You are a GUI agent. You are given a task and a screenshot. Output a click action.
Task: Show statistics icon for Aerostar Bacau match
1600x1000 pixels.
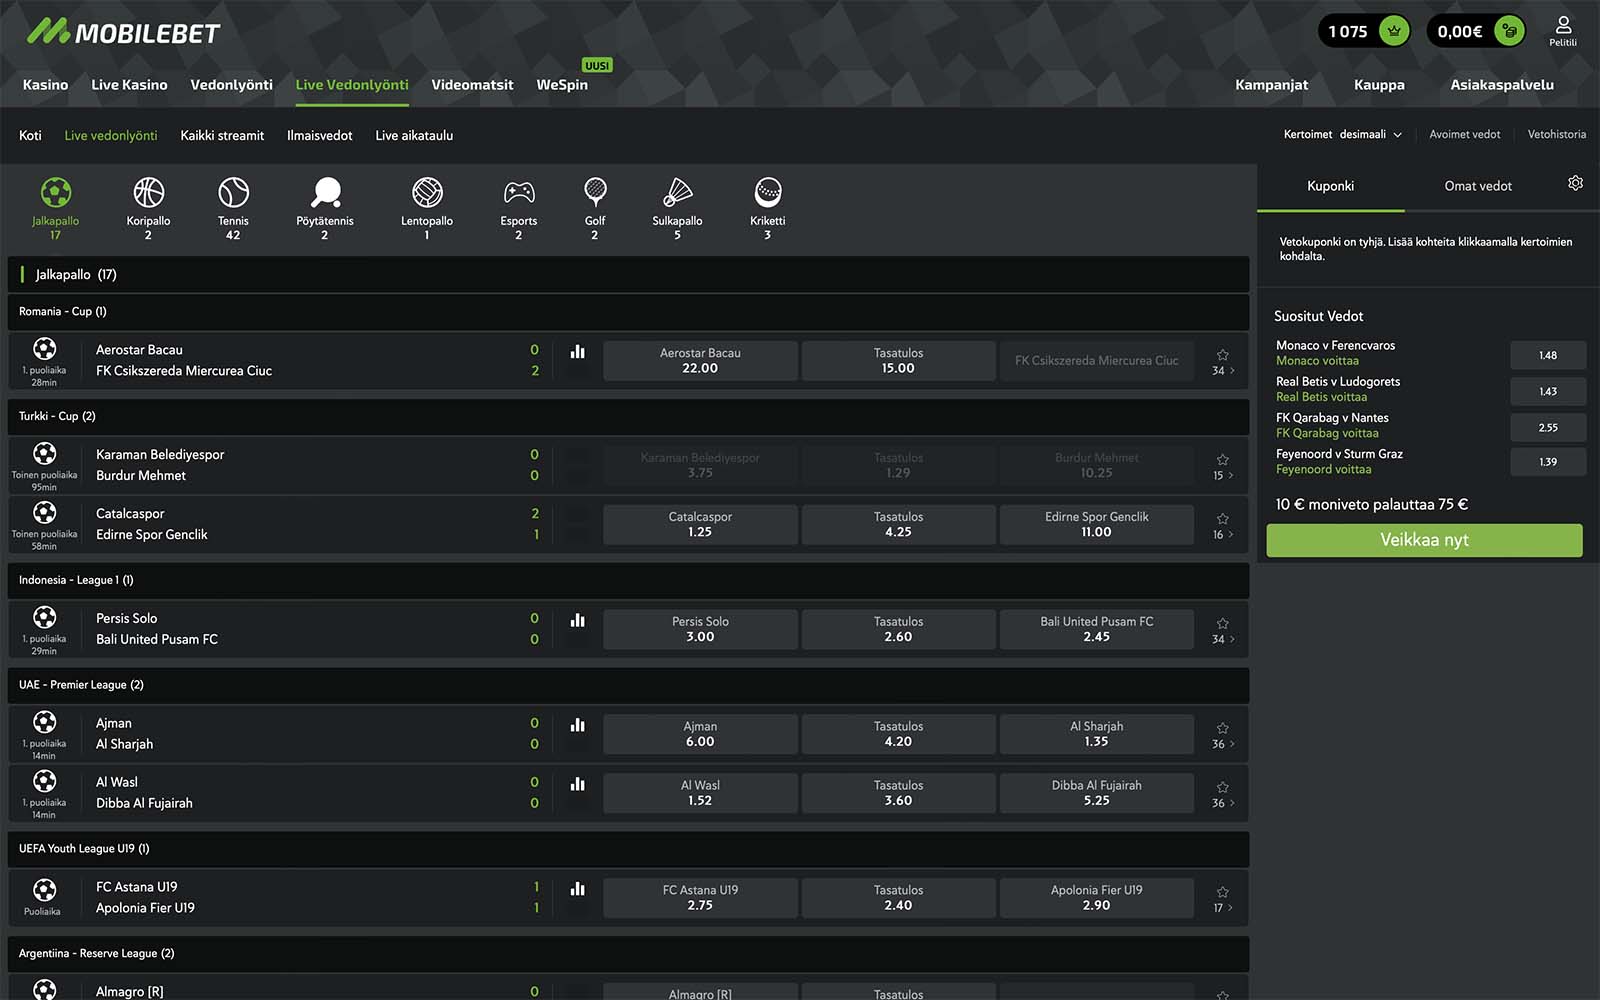(578, 352)
